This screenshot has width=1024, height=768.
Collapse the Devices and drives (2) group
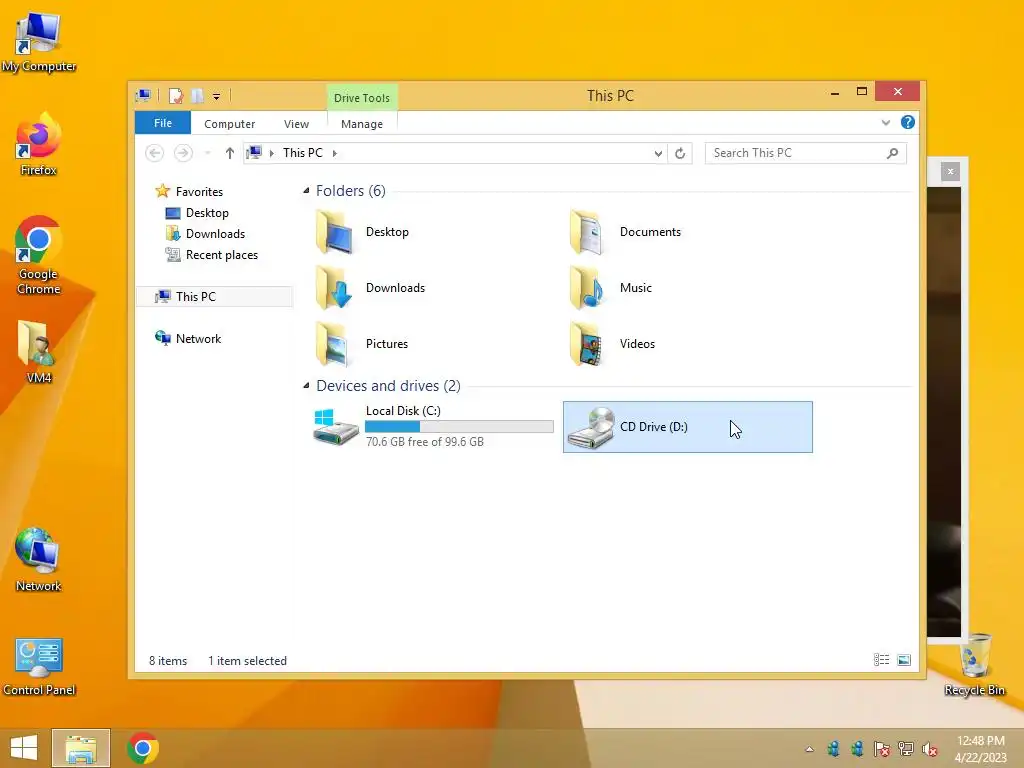click(x=306, y=386)
